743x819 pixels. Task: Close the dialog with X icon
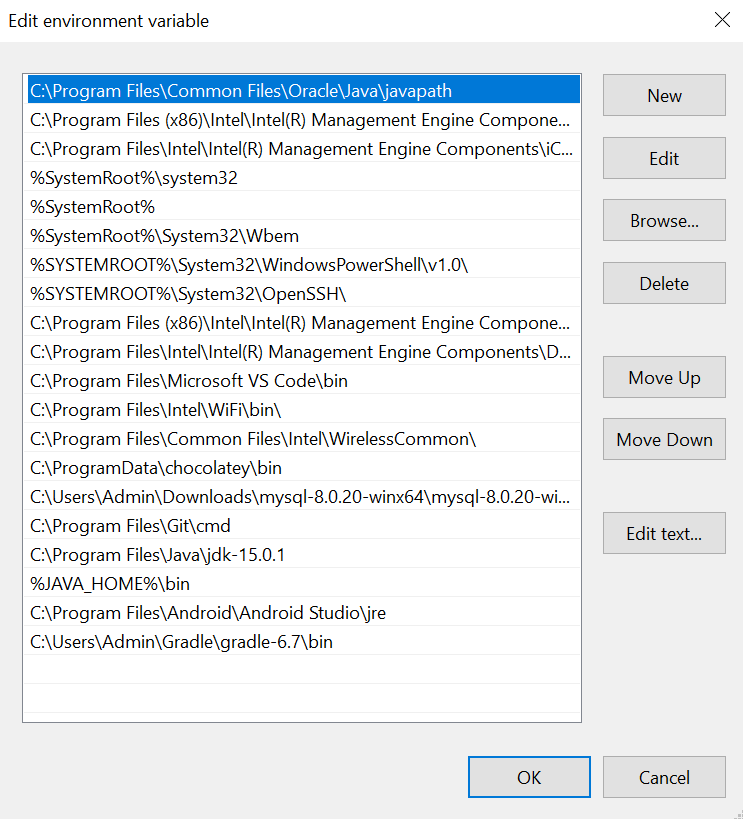[722, 20]
